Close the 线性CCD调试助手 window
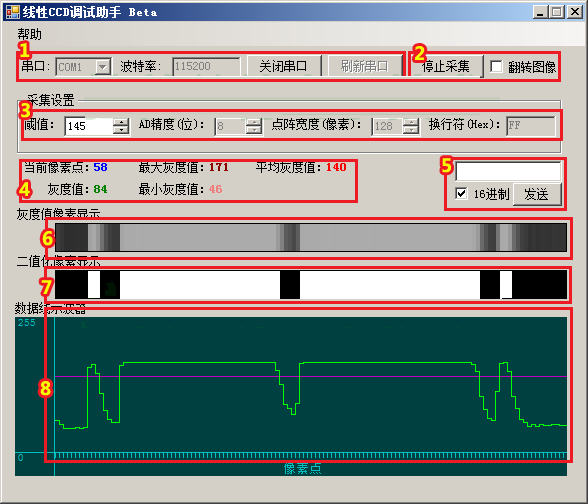588x504 pixels. [x=574, y=12]
